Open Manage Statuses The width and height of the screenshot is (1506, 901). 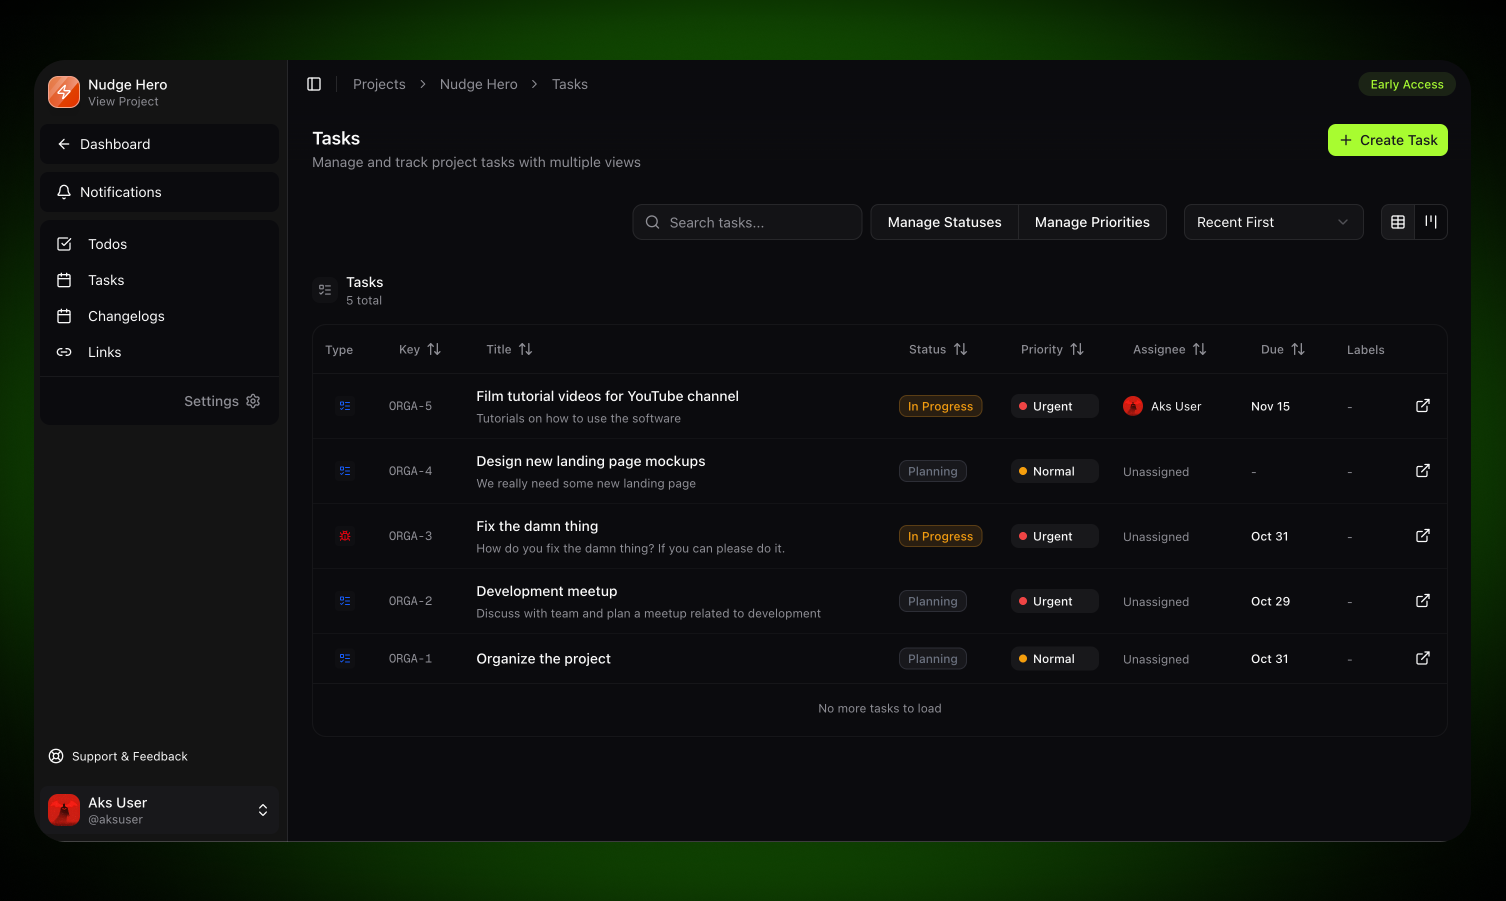[943, 221]
